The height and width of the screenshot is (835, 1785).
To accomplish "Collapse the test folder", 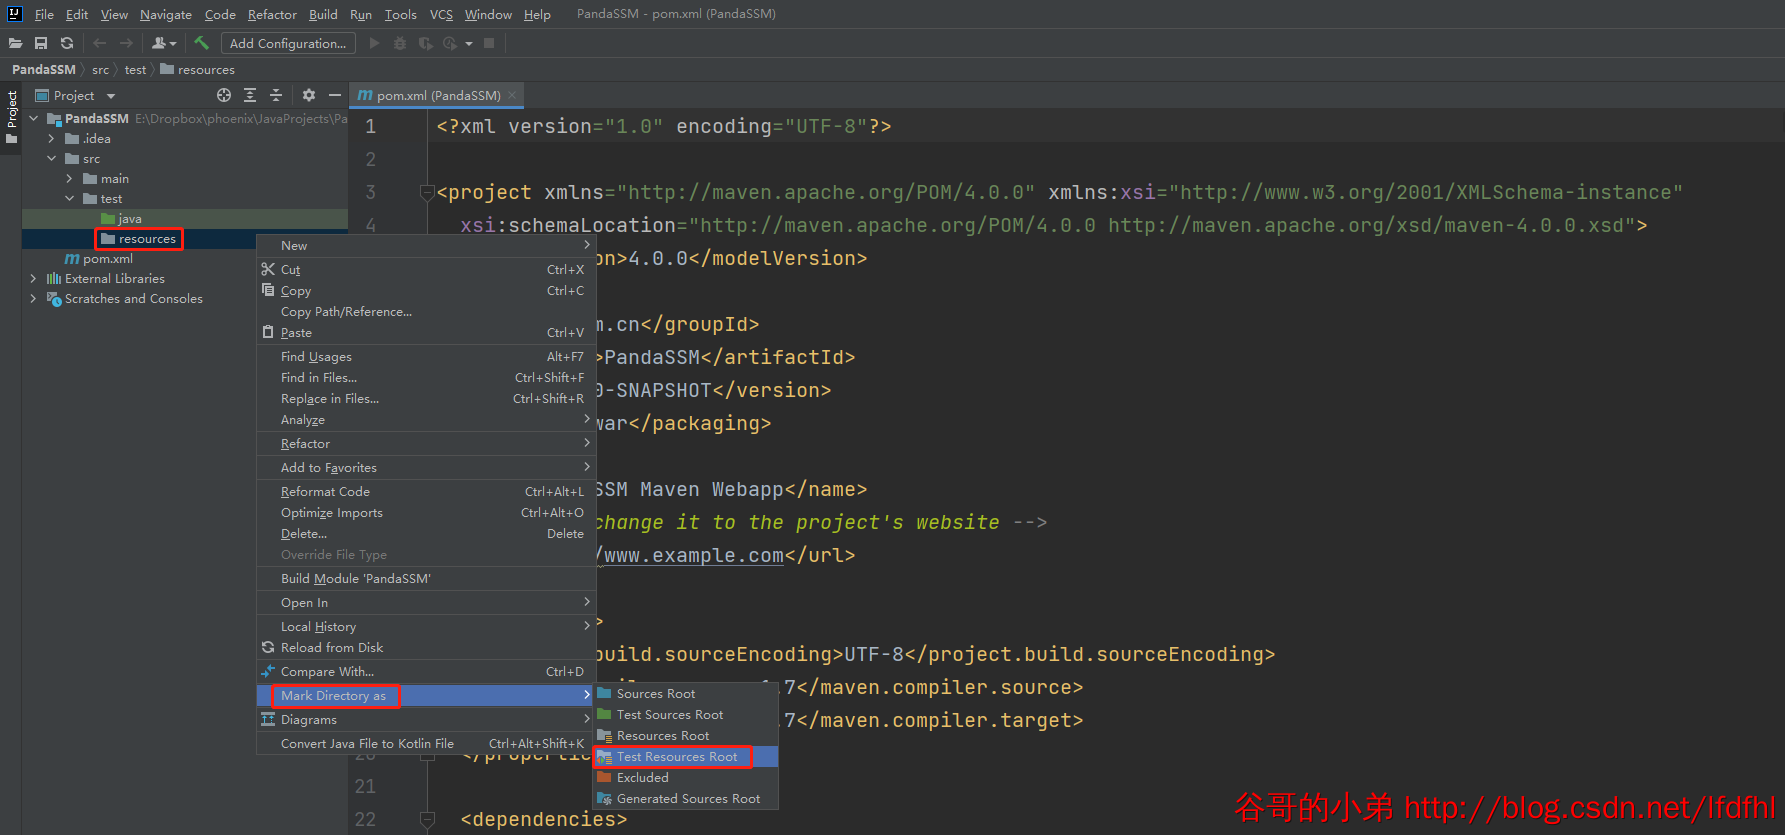I will pyautogui.click(x=69, y=198).
